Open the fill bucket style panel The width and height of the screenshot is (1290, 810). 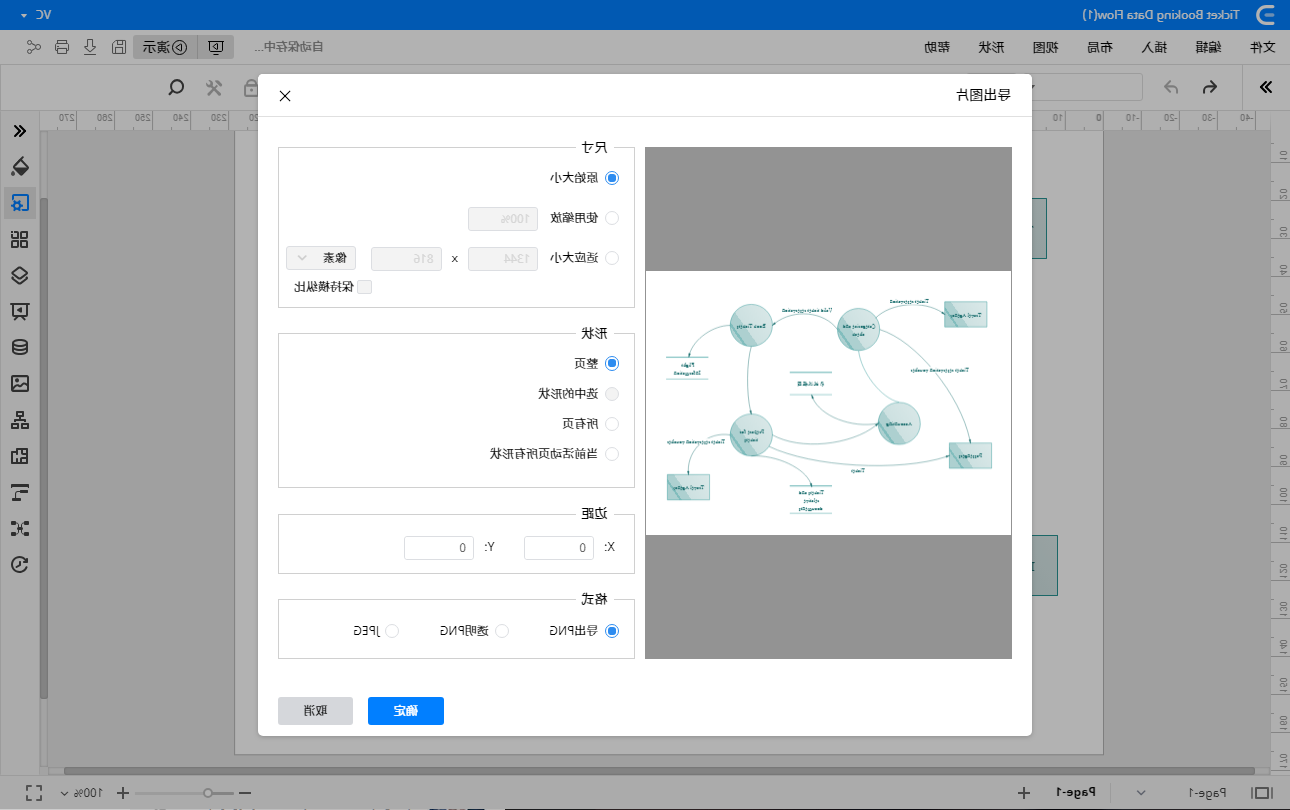click(x=19, y=166)
